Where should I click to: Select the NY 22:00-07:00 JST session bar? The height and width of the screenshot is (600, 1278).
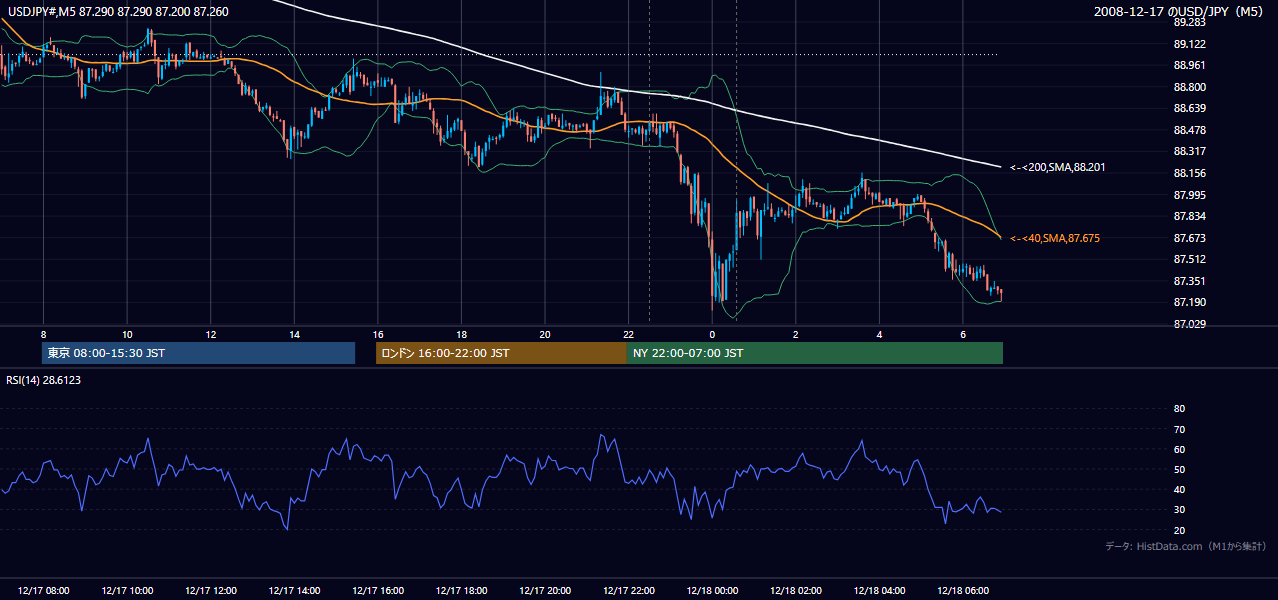coord(815,353)
